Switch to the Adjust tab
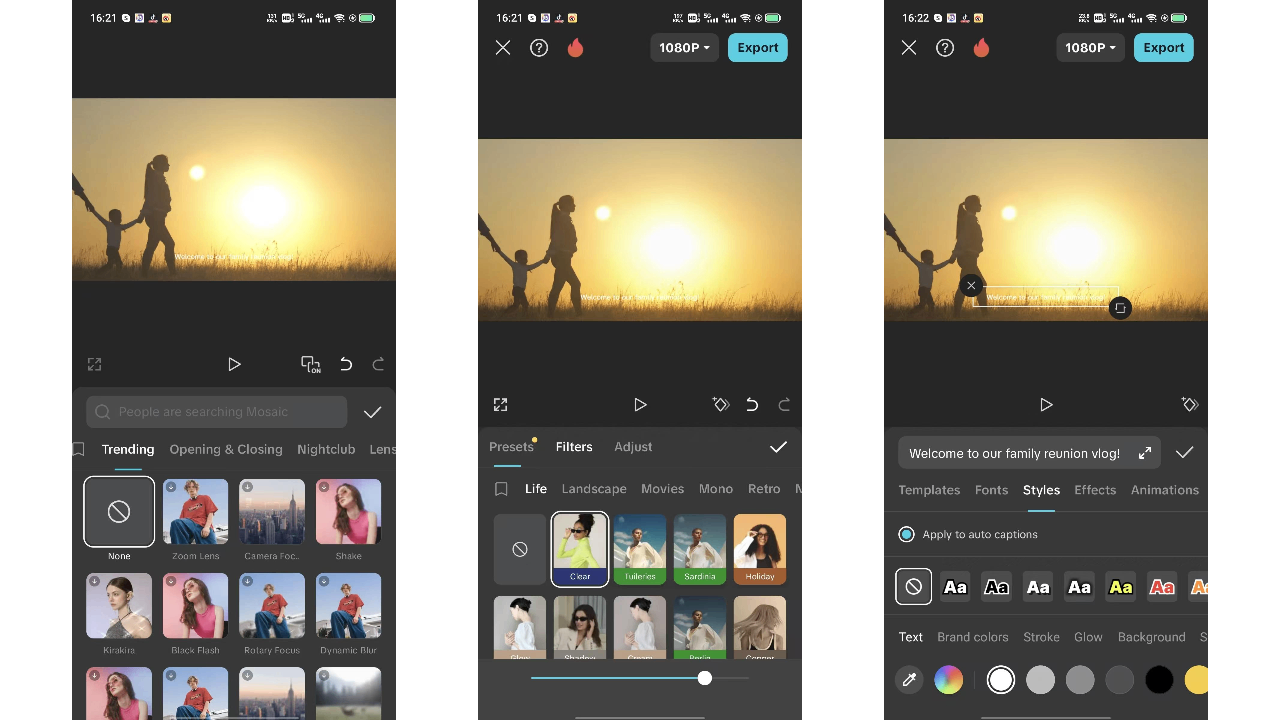The width and height of the screenshot is (1280, 720). pos(633,446)
